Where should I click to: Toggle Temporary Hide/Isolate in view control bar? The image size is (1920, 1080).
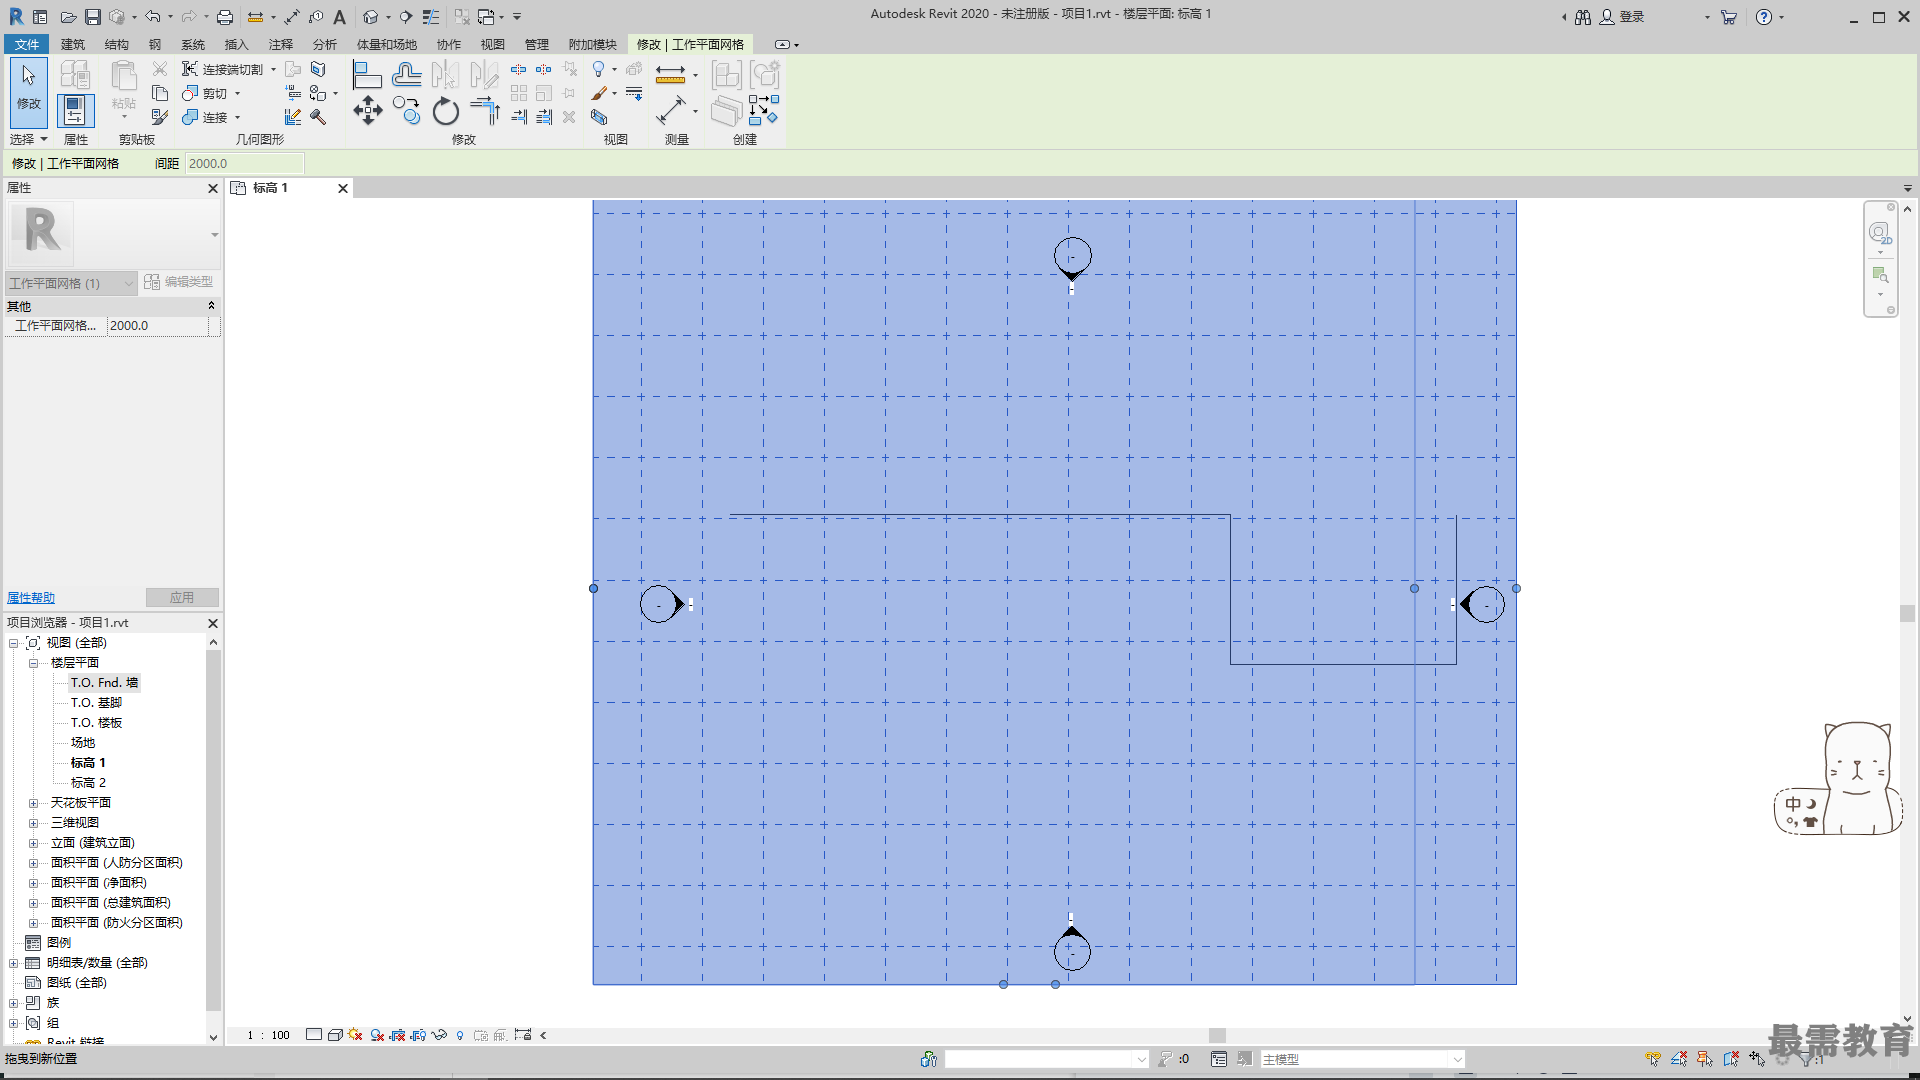[x=439, y=1035]
